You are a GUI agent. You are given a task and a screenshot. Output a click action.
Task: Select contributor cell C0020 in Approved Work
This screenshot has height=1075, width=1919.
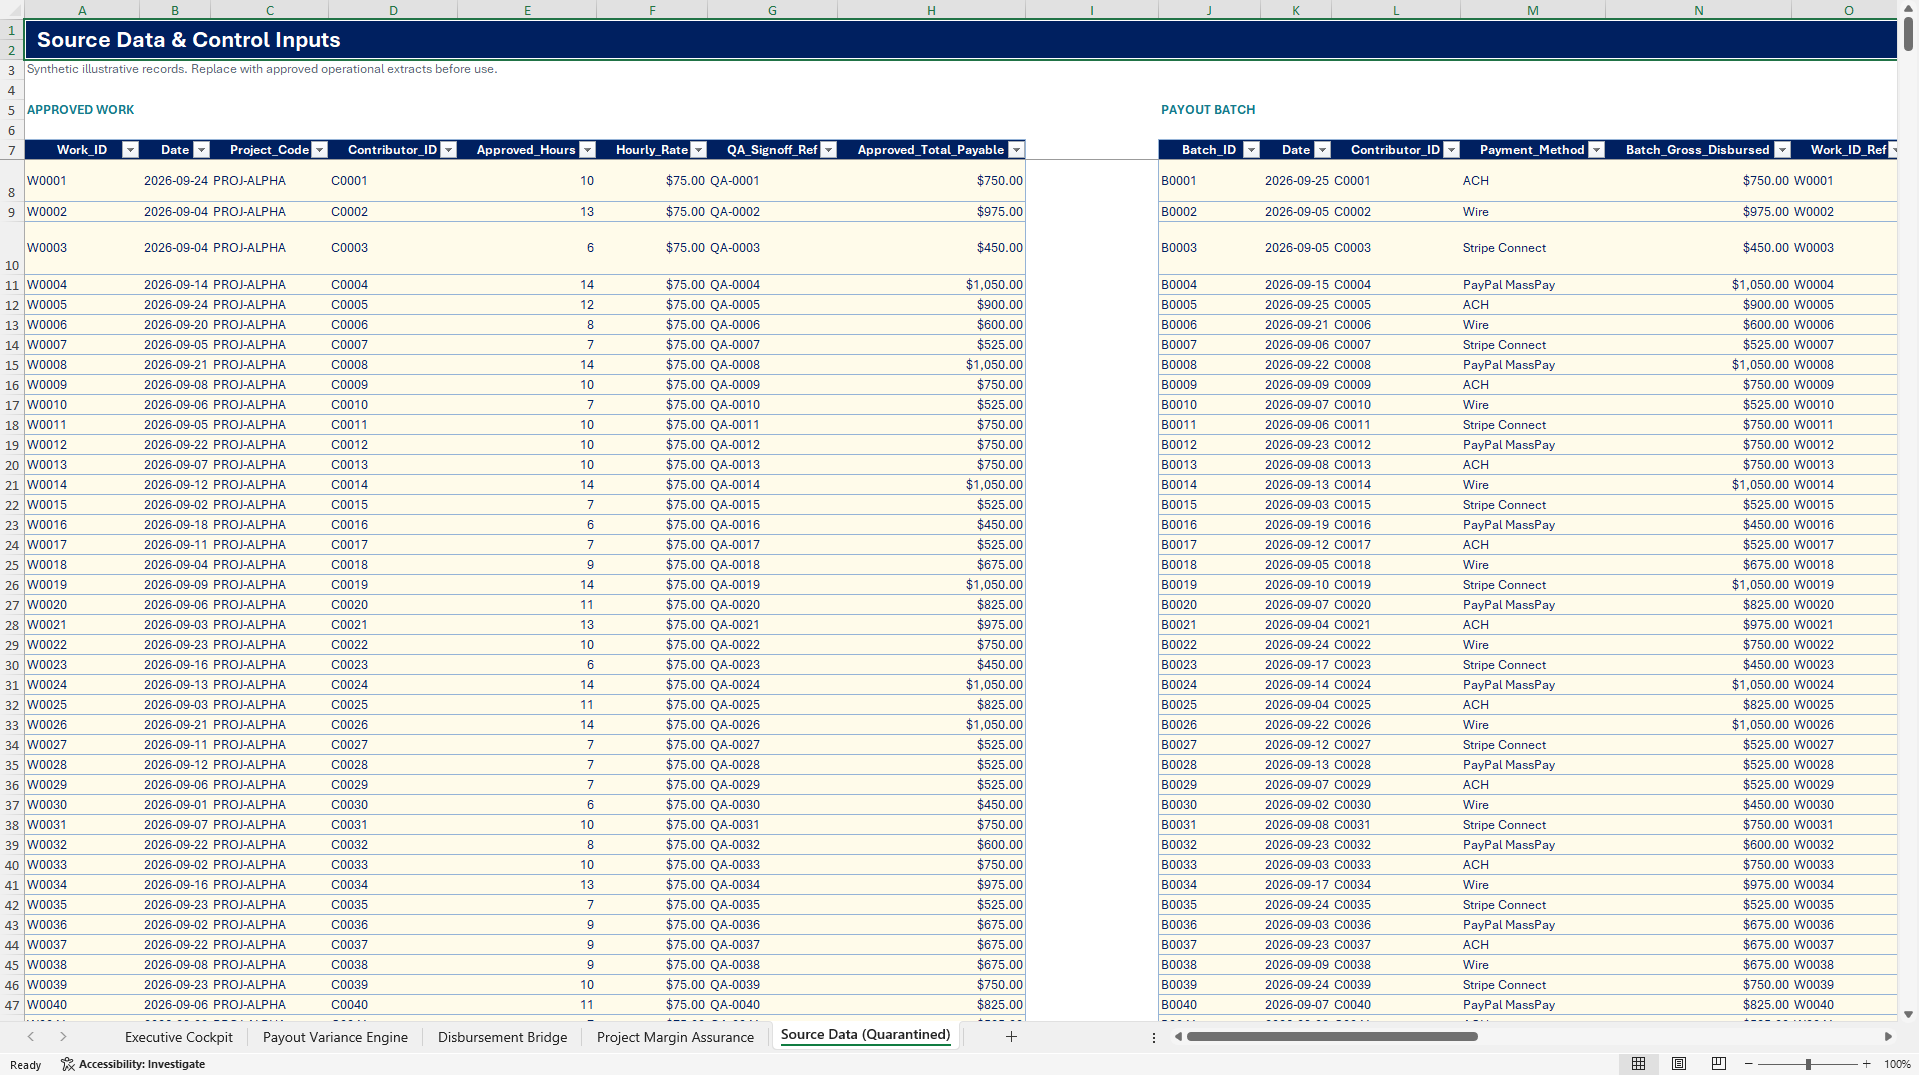coord(393,605)
